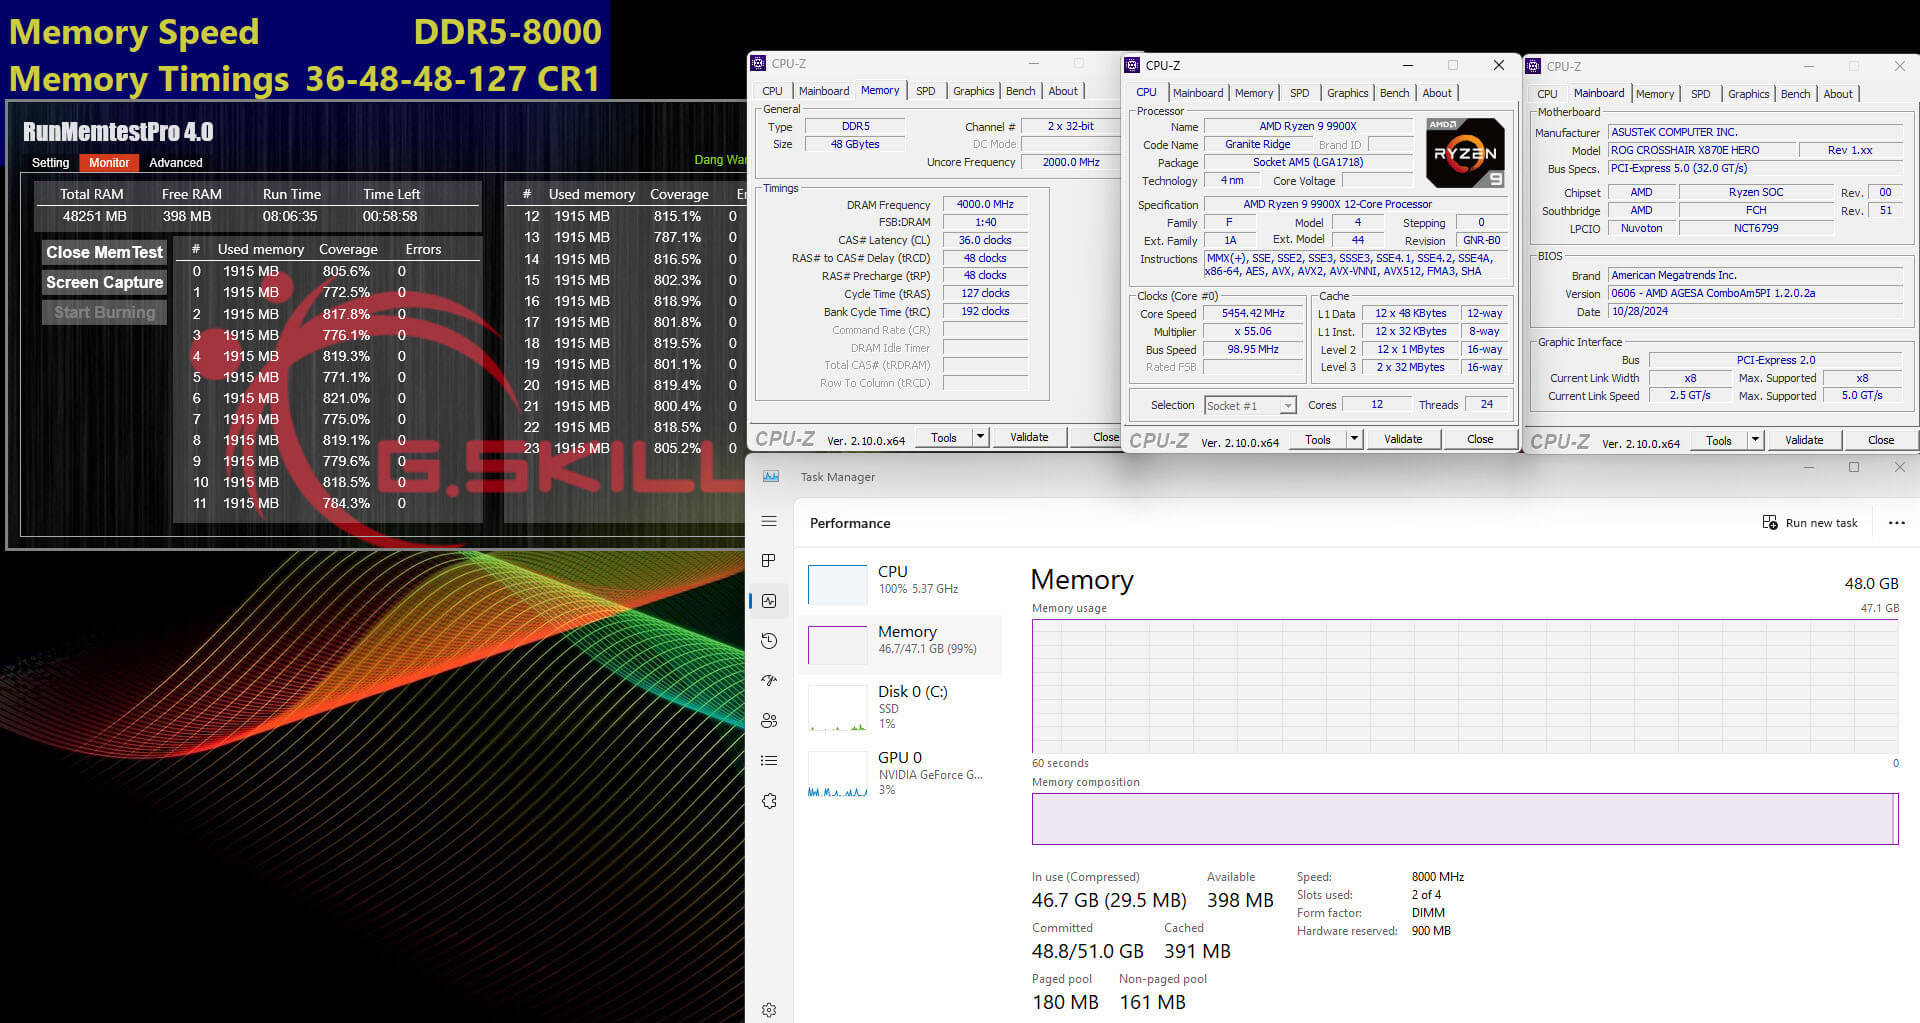Viewport: 1920px width, 1023px height.
Task: Click Total RAM value 48251 MB
Action: point(95,216)
